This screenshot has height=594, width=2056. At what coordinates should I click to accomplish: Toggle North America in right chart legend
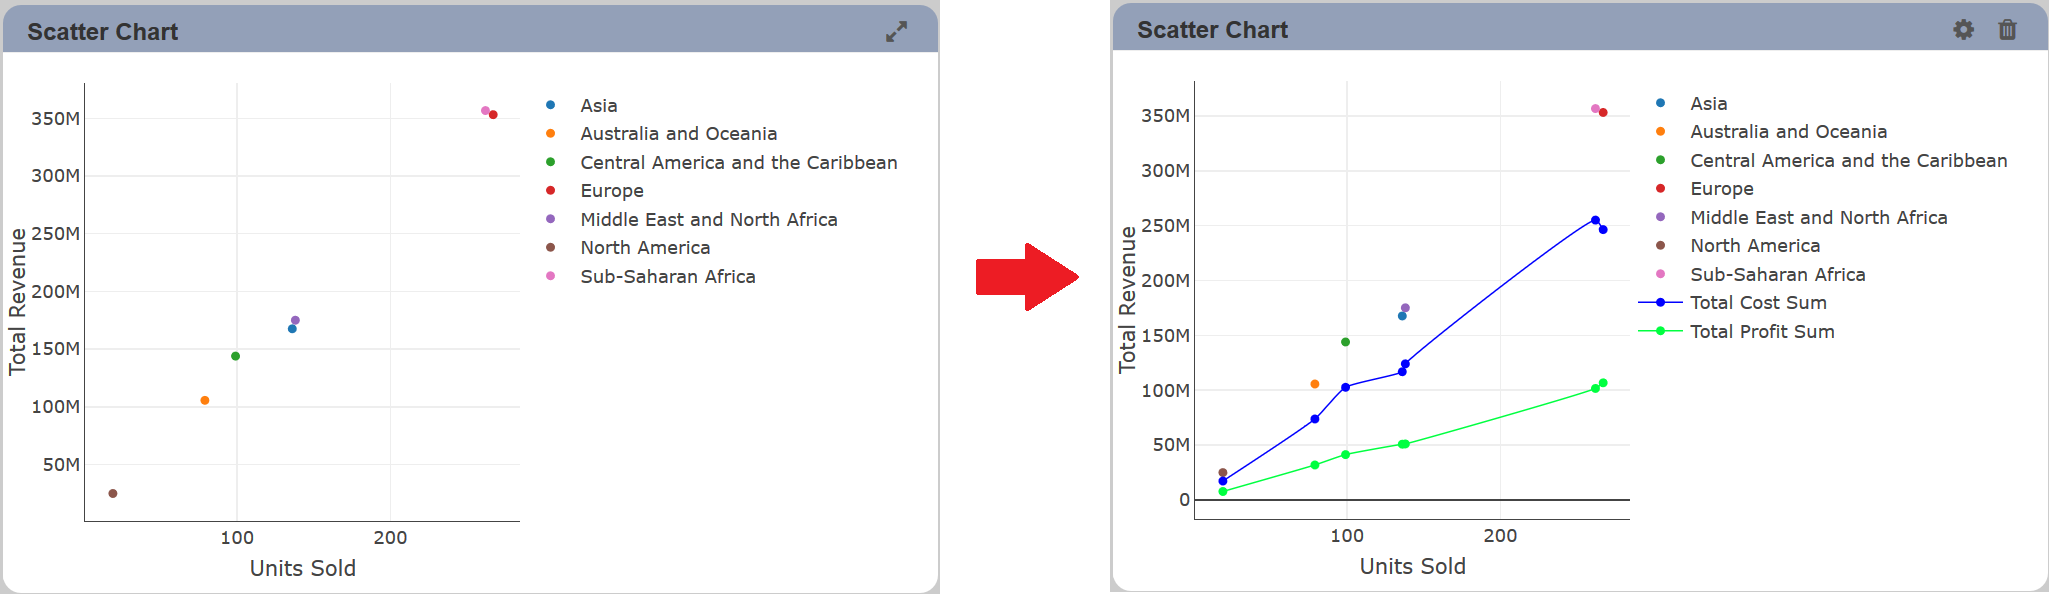pos(1755,245)
